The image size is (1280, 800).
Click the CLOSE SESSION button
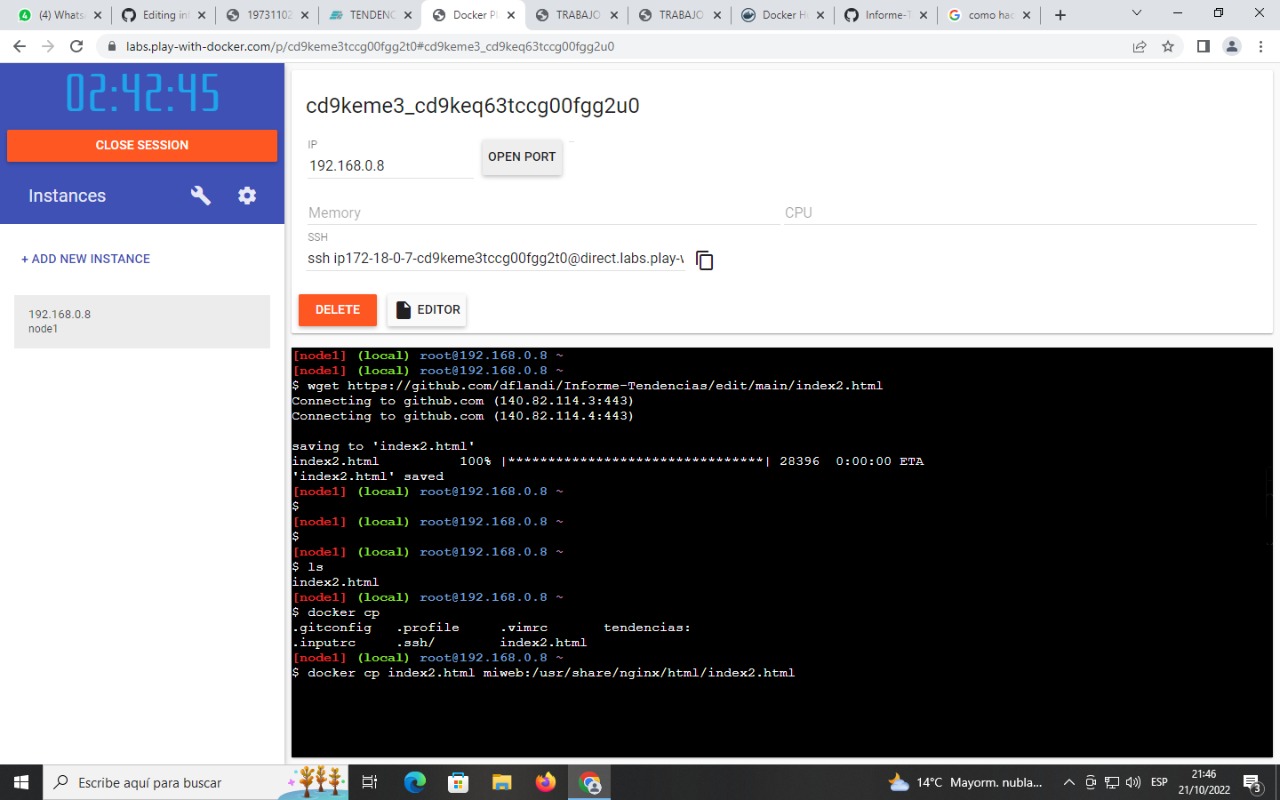(x=142, y=145)
